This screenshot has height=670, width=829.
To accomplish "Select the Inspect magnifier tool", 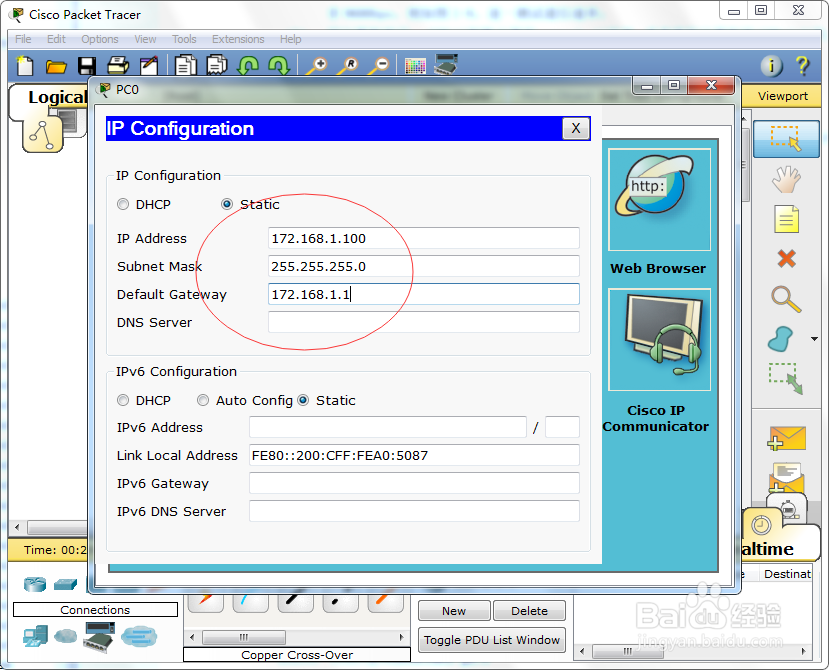I will click(786, 299).
